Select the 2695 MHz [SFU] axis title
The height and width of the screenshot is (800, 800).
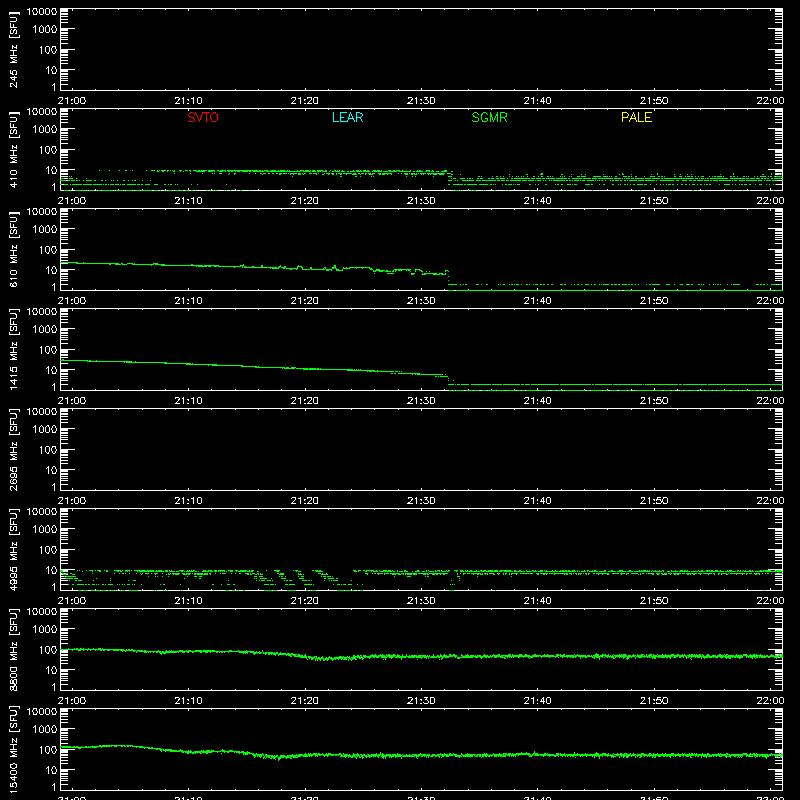pos(14,449)
